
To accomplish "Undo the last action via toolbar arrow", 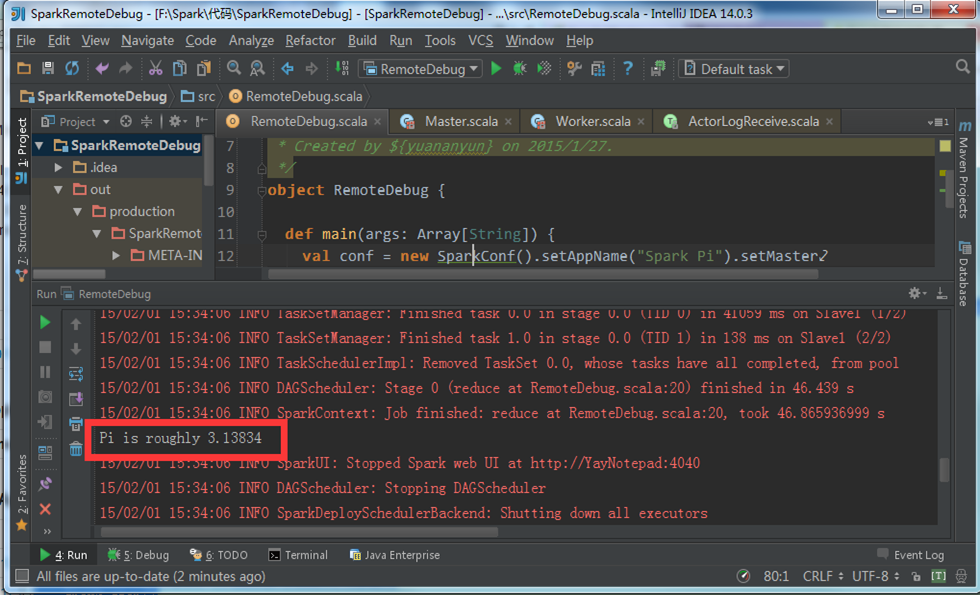I will (102, 68).
